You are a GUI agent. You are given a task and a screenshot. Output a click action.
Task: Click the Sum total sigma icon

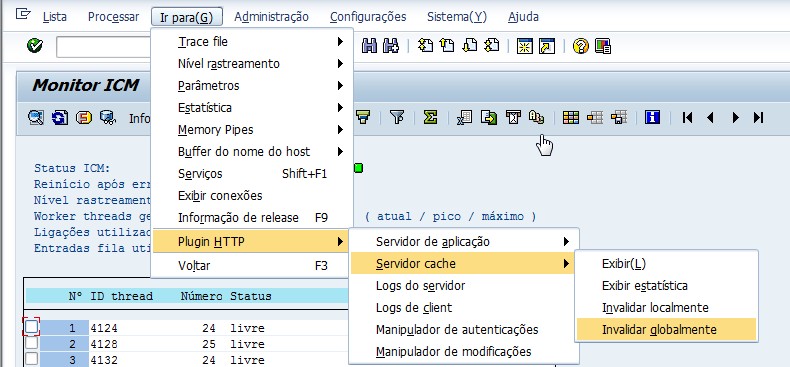(430, 117)
